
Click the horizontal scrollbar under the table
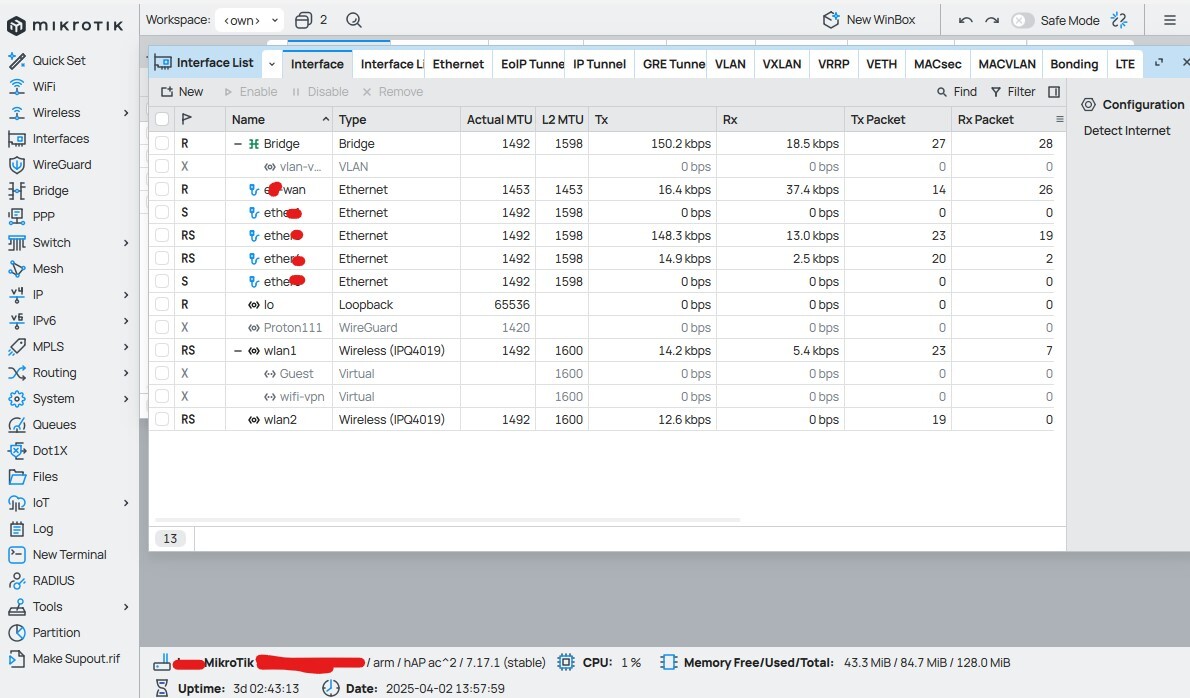tap(447, 520)
